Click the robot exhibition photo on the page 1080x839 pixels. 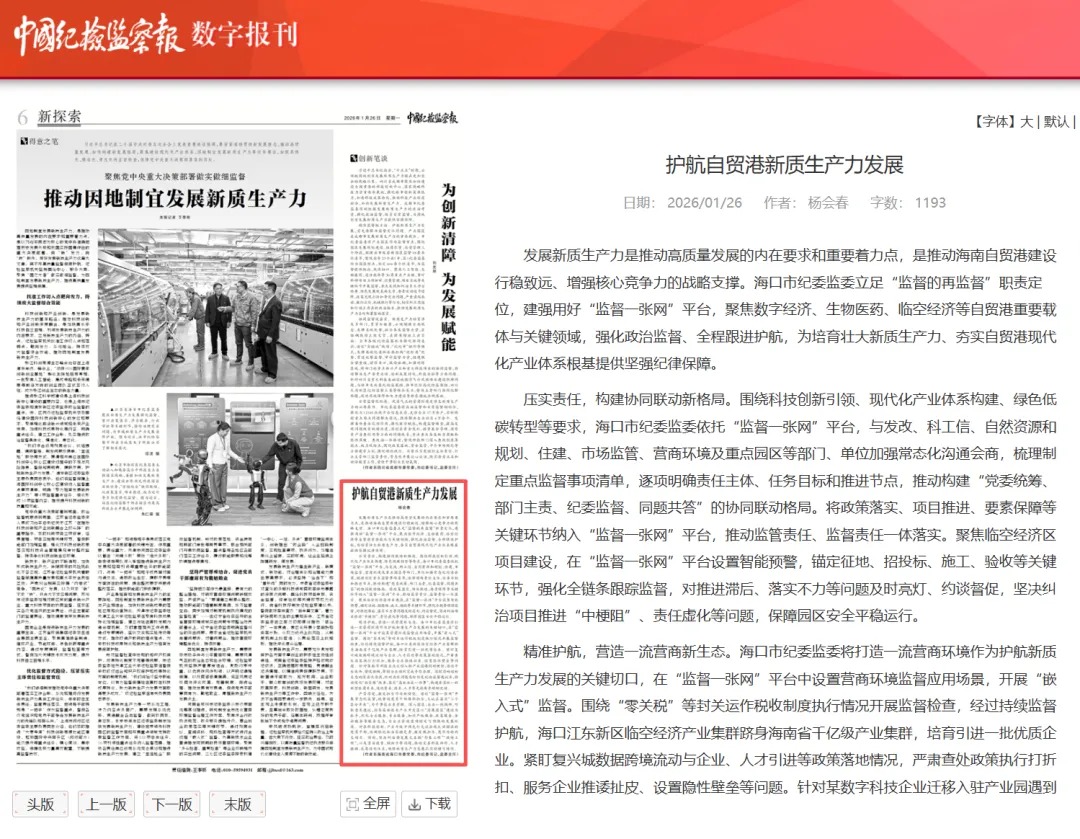[250, 456]
